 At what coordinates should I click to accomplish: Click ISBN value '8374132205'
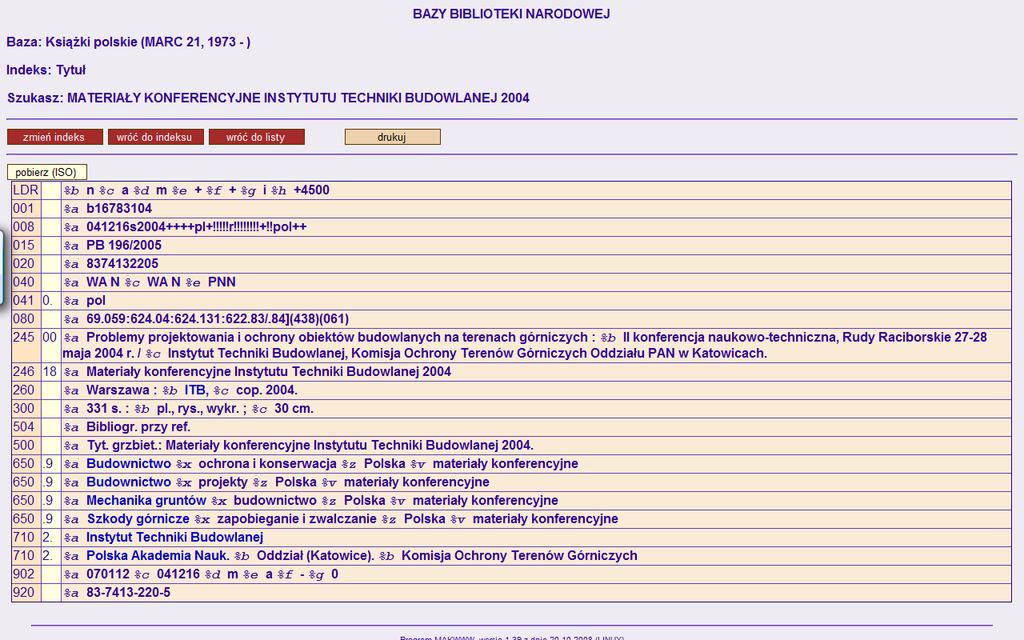pos(122,263)
